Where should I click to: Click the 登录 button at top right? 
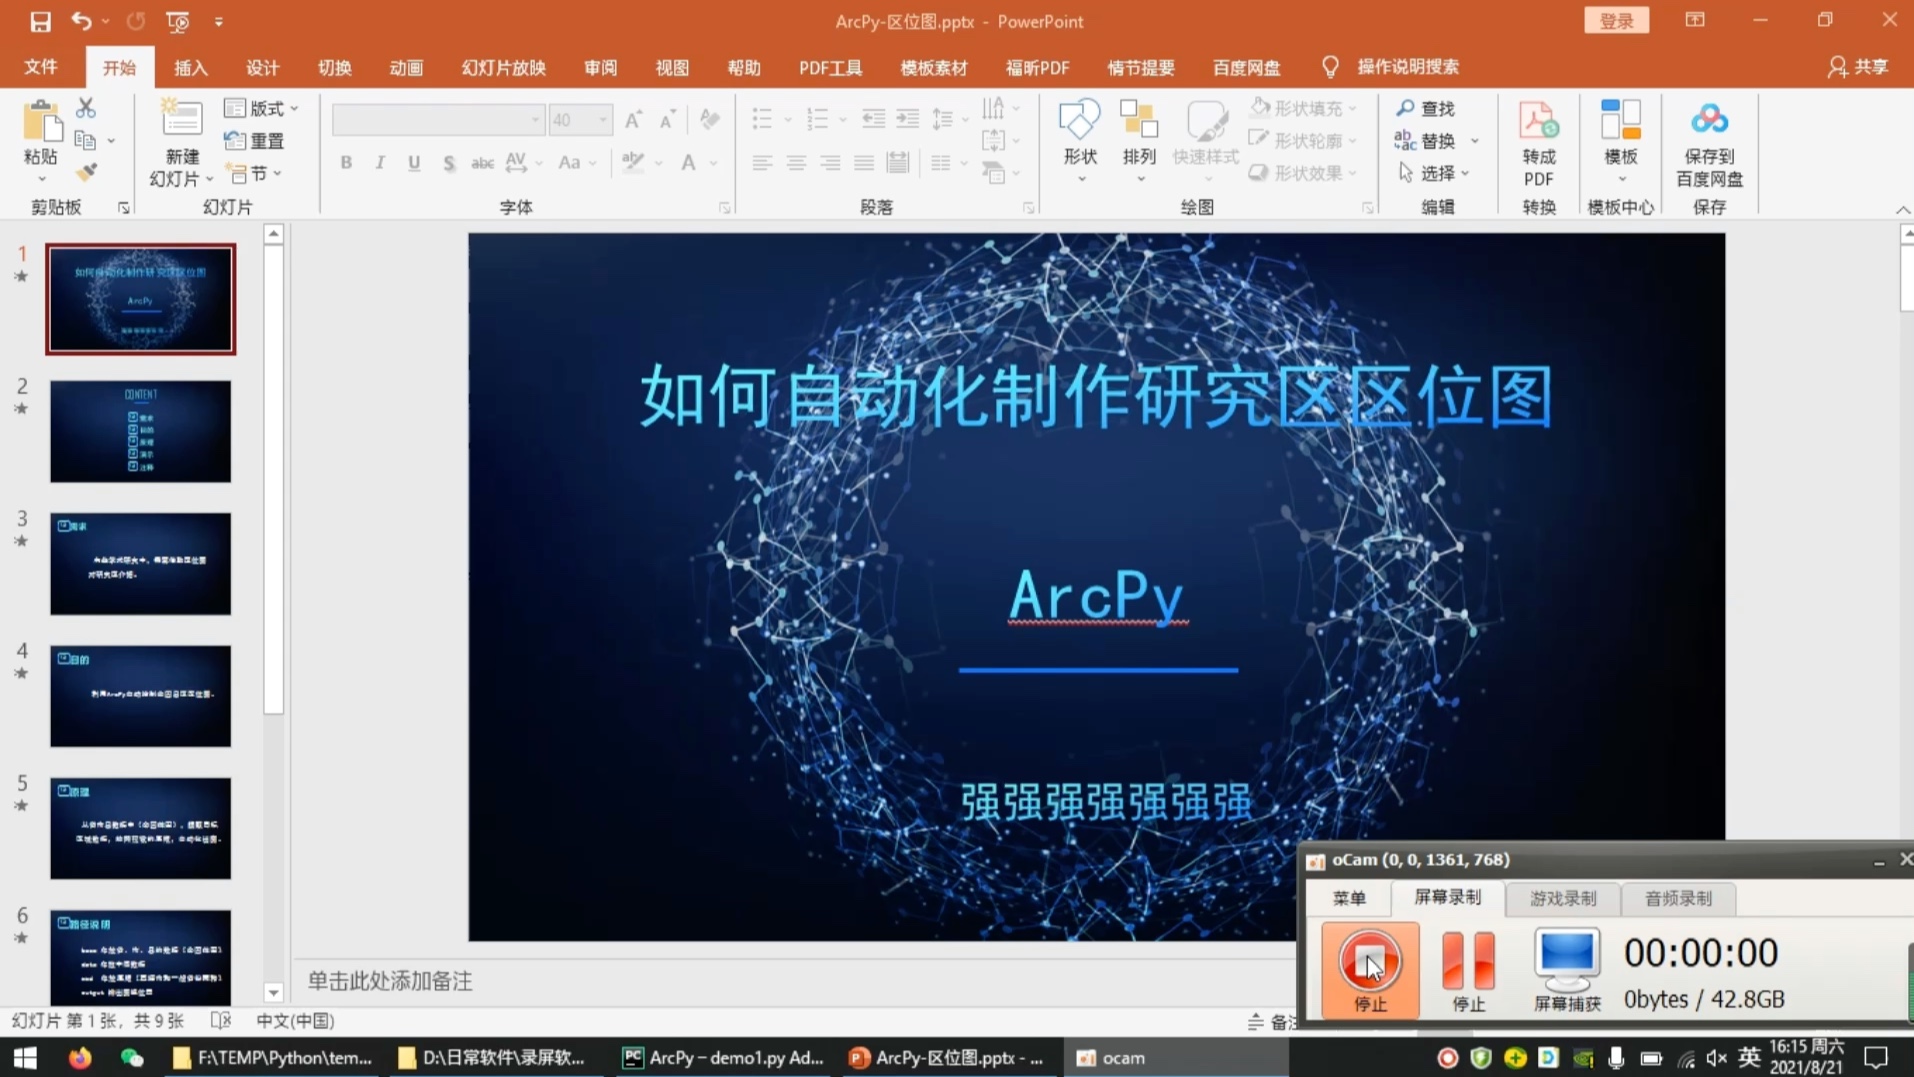[1616, 20]
